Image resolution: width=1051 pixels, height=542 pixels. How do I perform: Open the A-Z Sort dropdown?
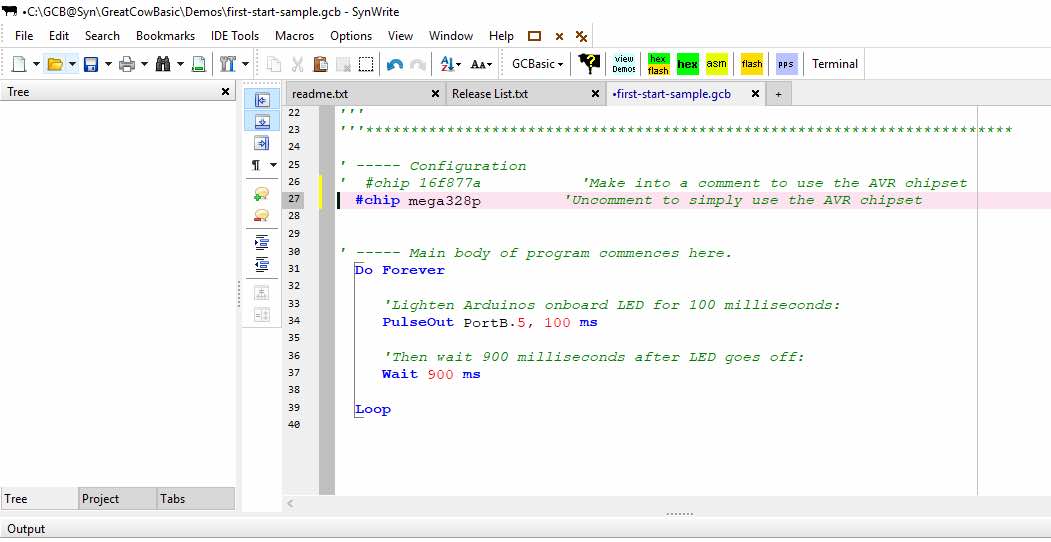pyautogui.click(x=450, y=64)
